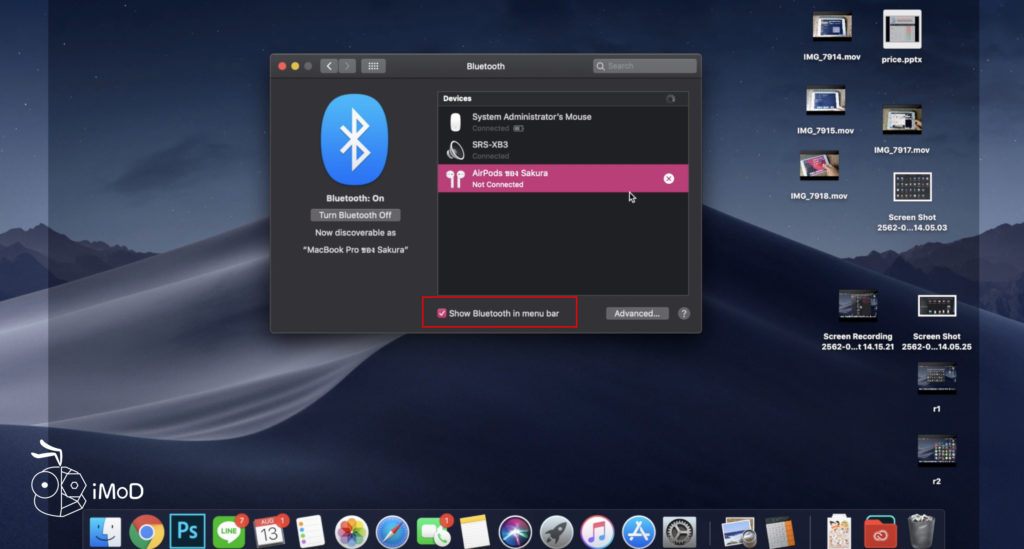Show all preferences grid button
1024x549 pixels.
[374, 66]
